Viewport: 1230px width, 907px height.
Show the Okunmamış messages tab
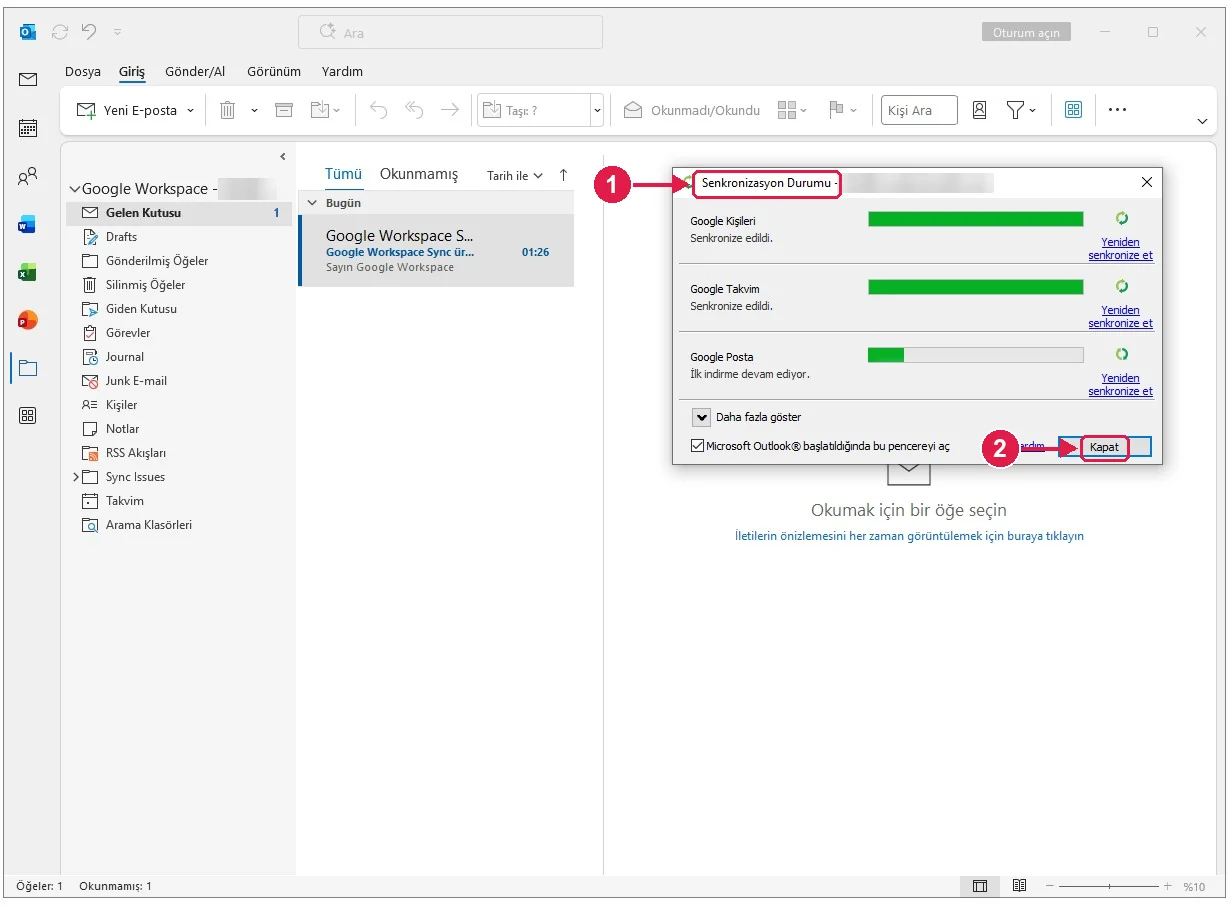pyautogui.click(x=419, y=174)
